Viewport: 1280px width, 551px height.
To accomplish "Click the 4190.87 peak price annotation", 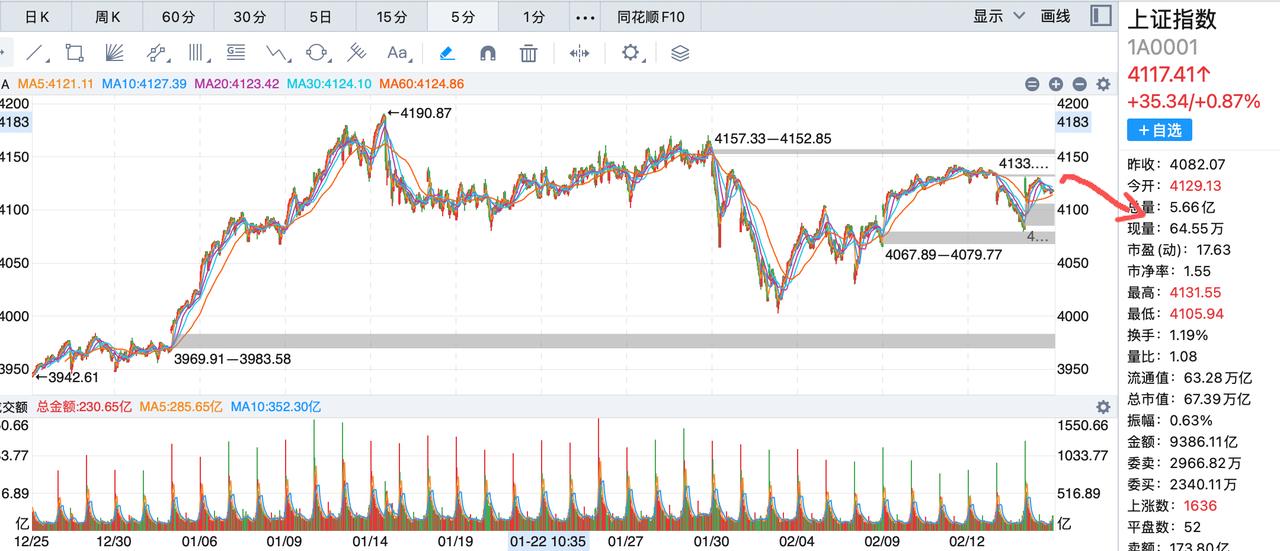I will [420, 113].
